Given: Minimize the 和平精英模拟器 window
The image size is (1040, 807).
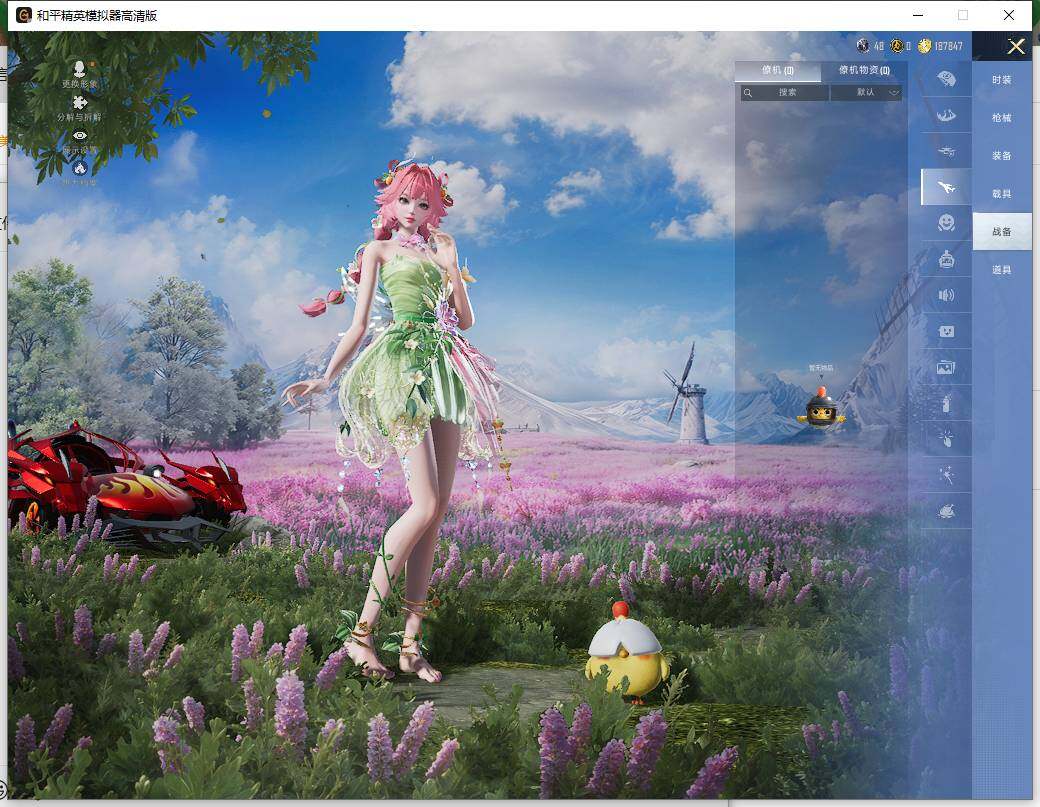Looking at the screenshot, I should pos(918,15).
